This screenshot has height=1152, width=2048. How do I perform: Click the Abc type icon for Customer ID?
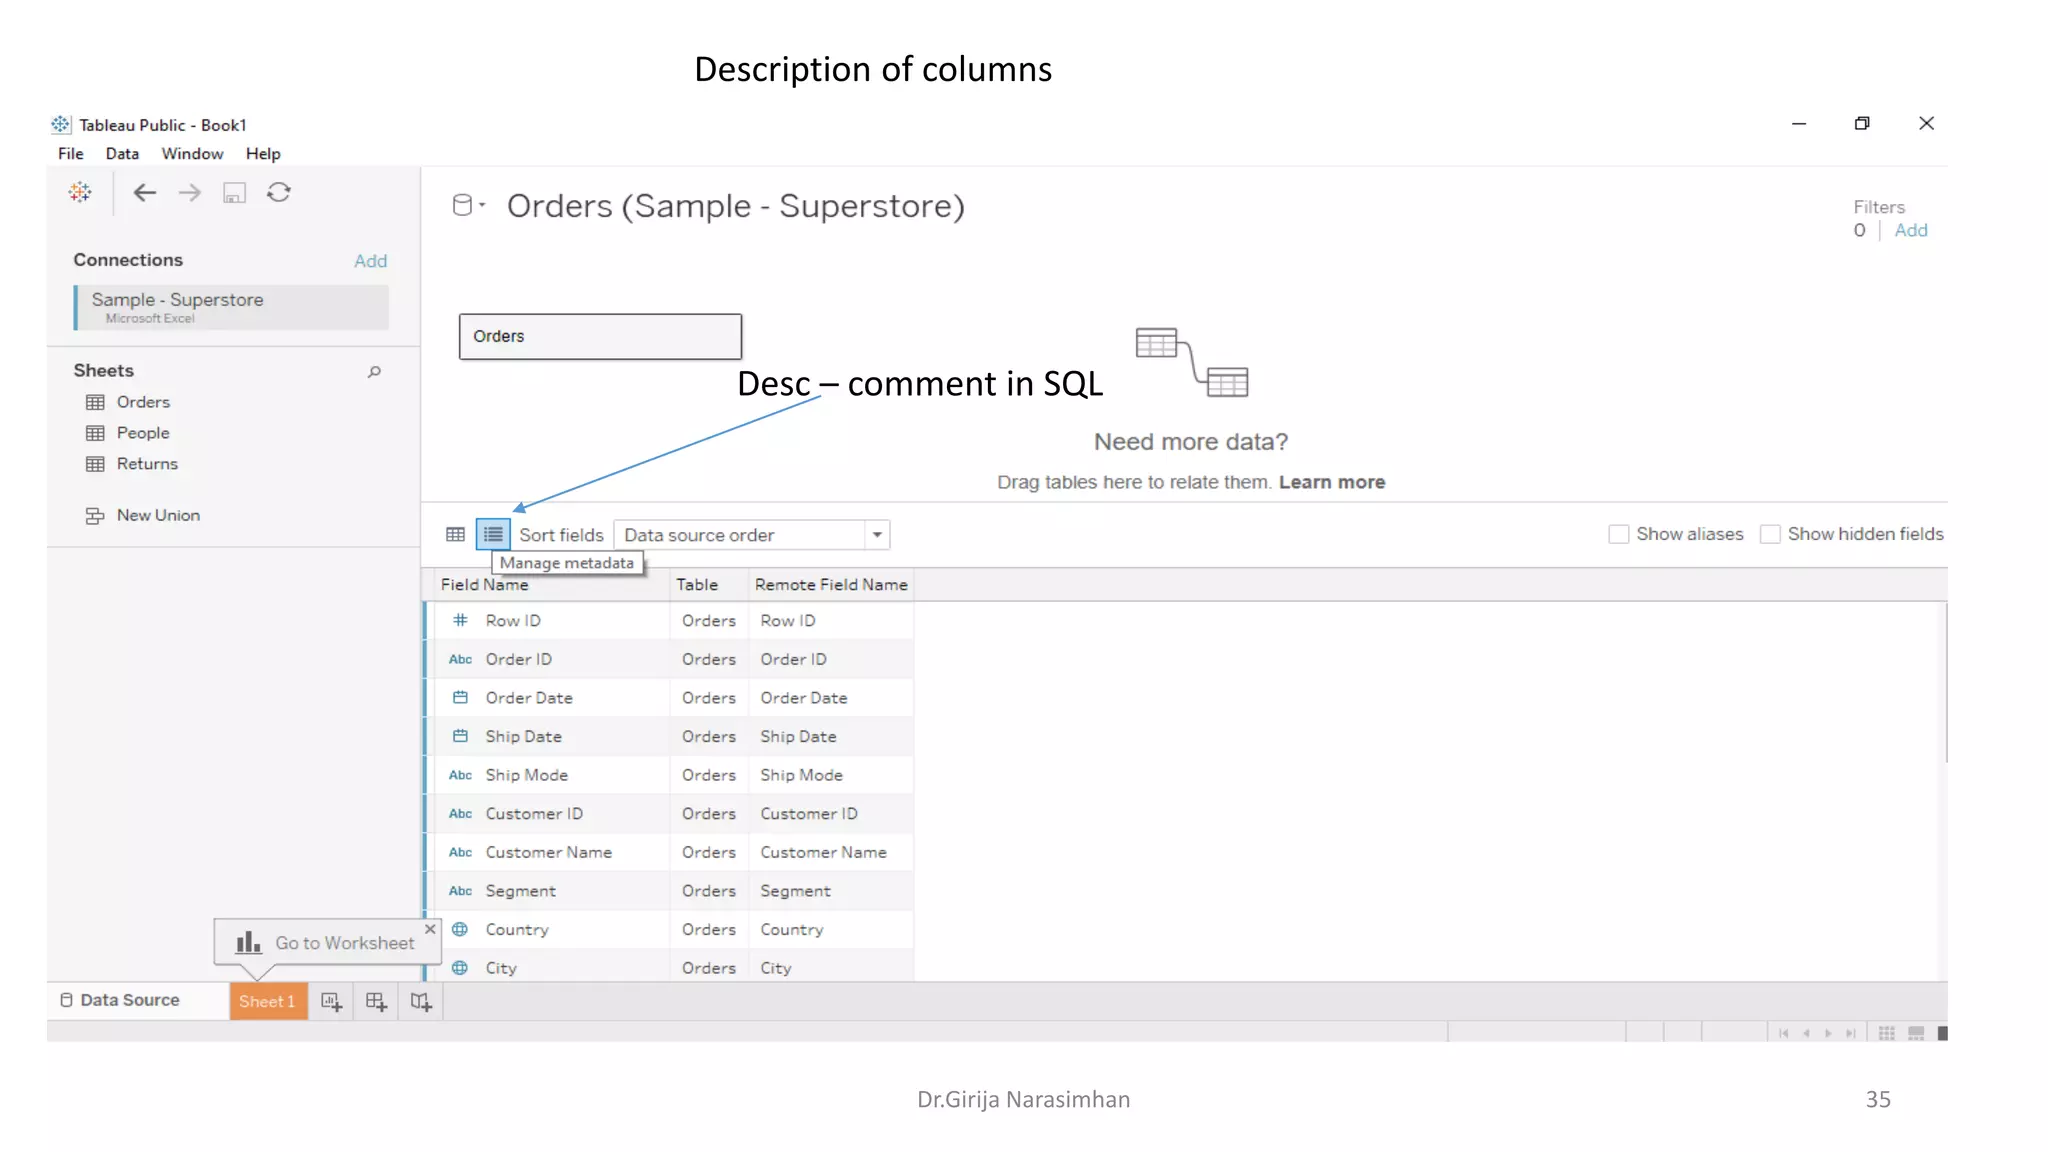(460, 813)
